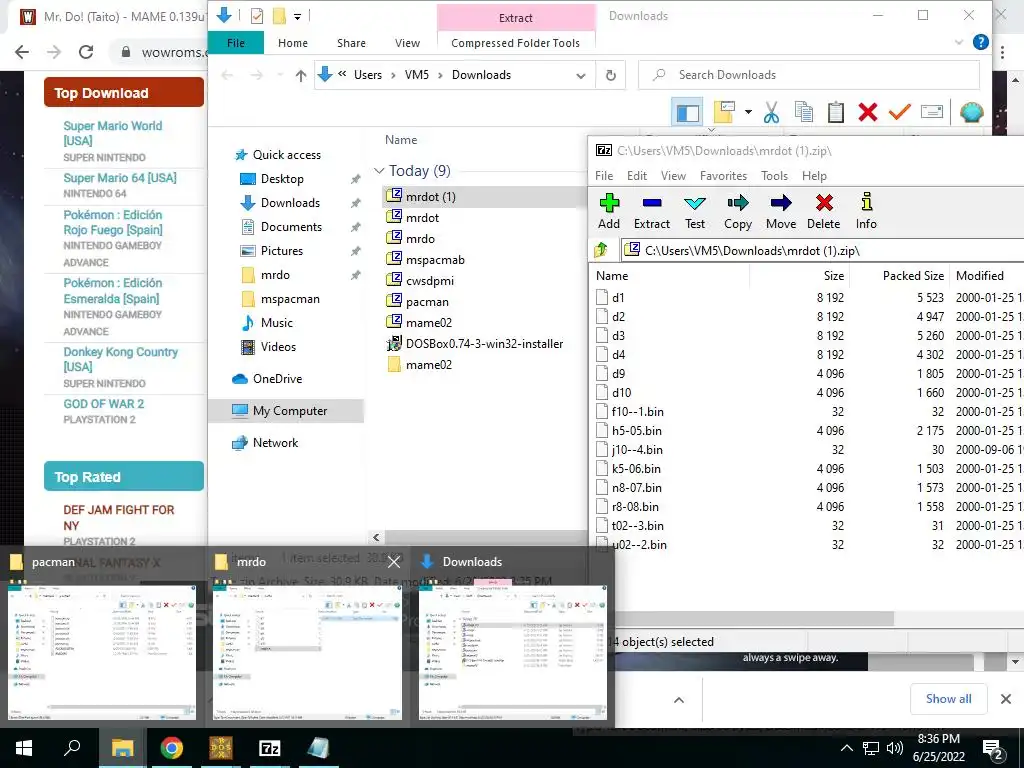Open Quick Access Toolbar customize dropdown
Viewport: 1024px width, 768px height.
tap(297, 16)
